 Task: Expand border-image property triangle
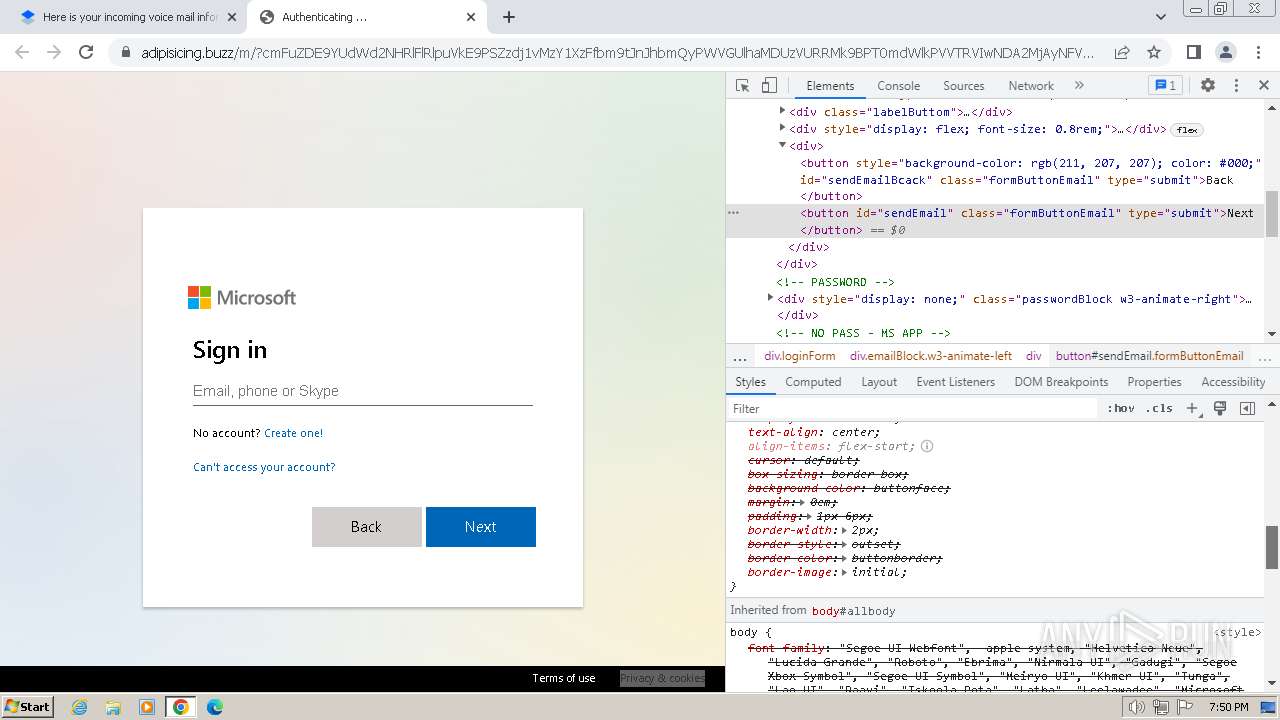pyautogui.click(x=845, y=572)
